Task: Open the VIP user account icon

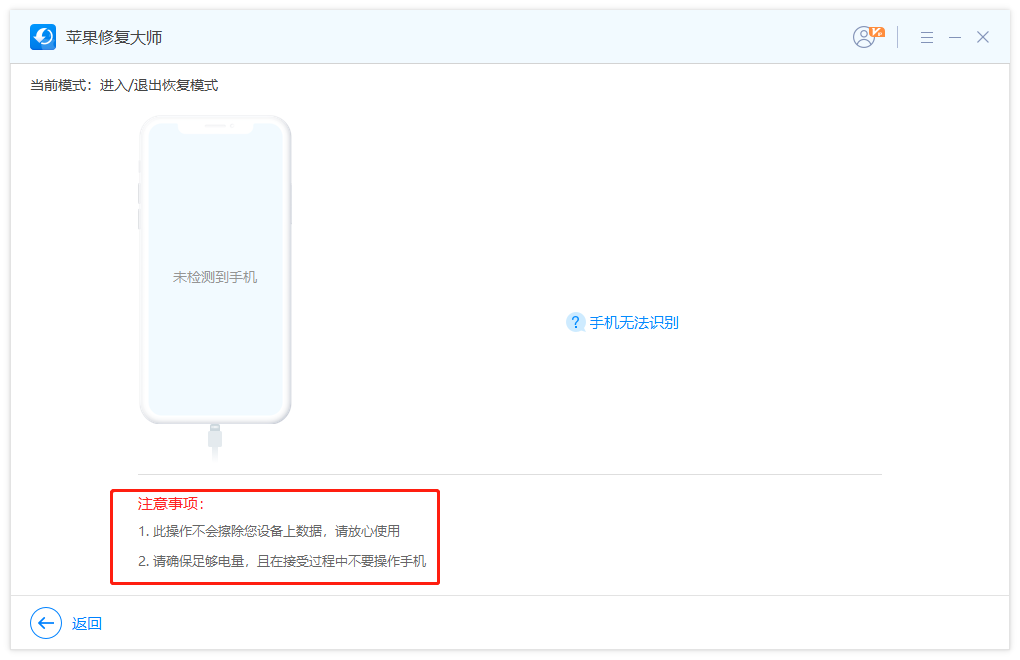Action: pyautogui.click(x=868, y=37)
